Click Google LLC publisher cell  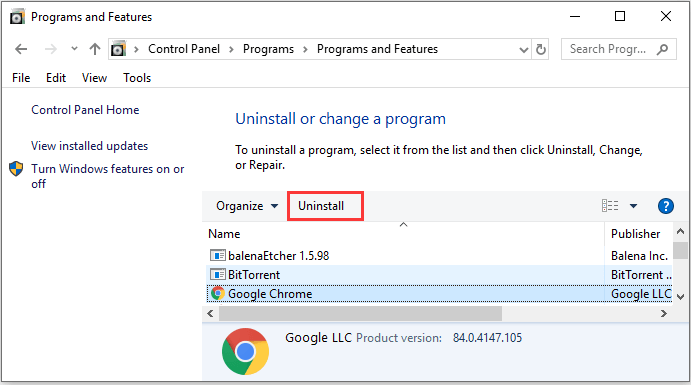point(641,294)
